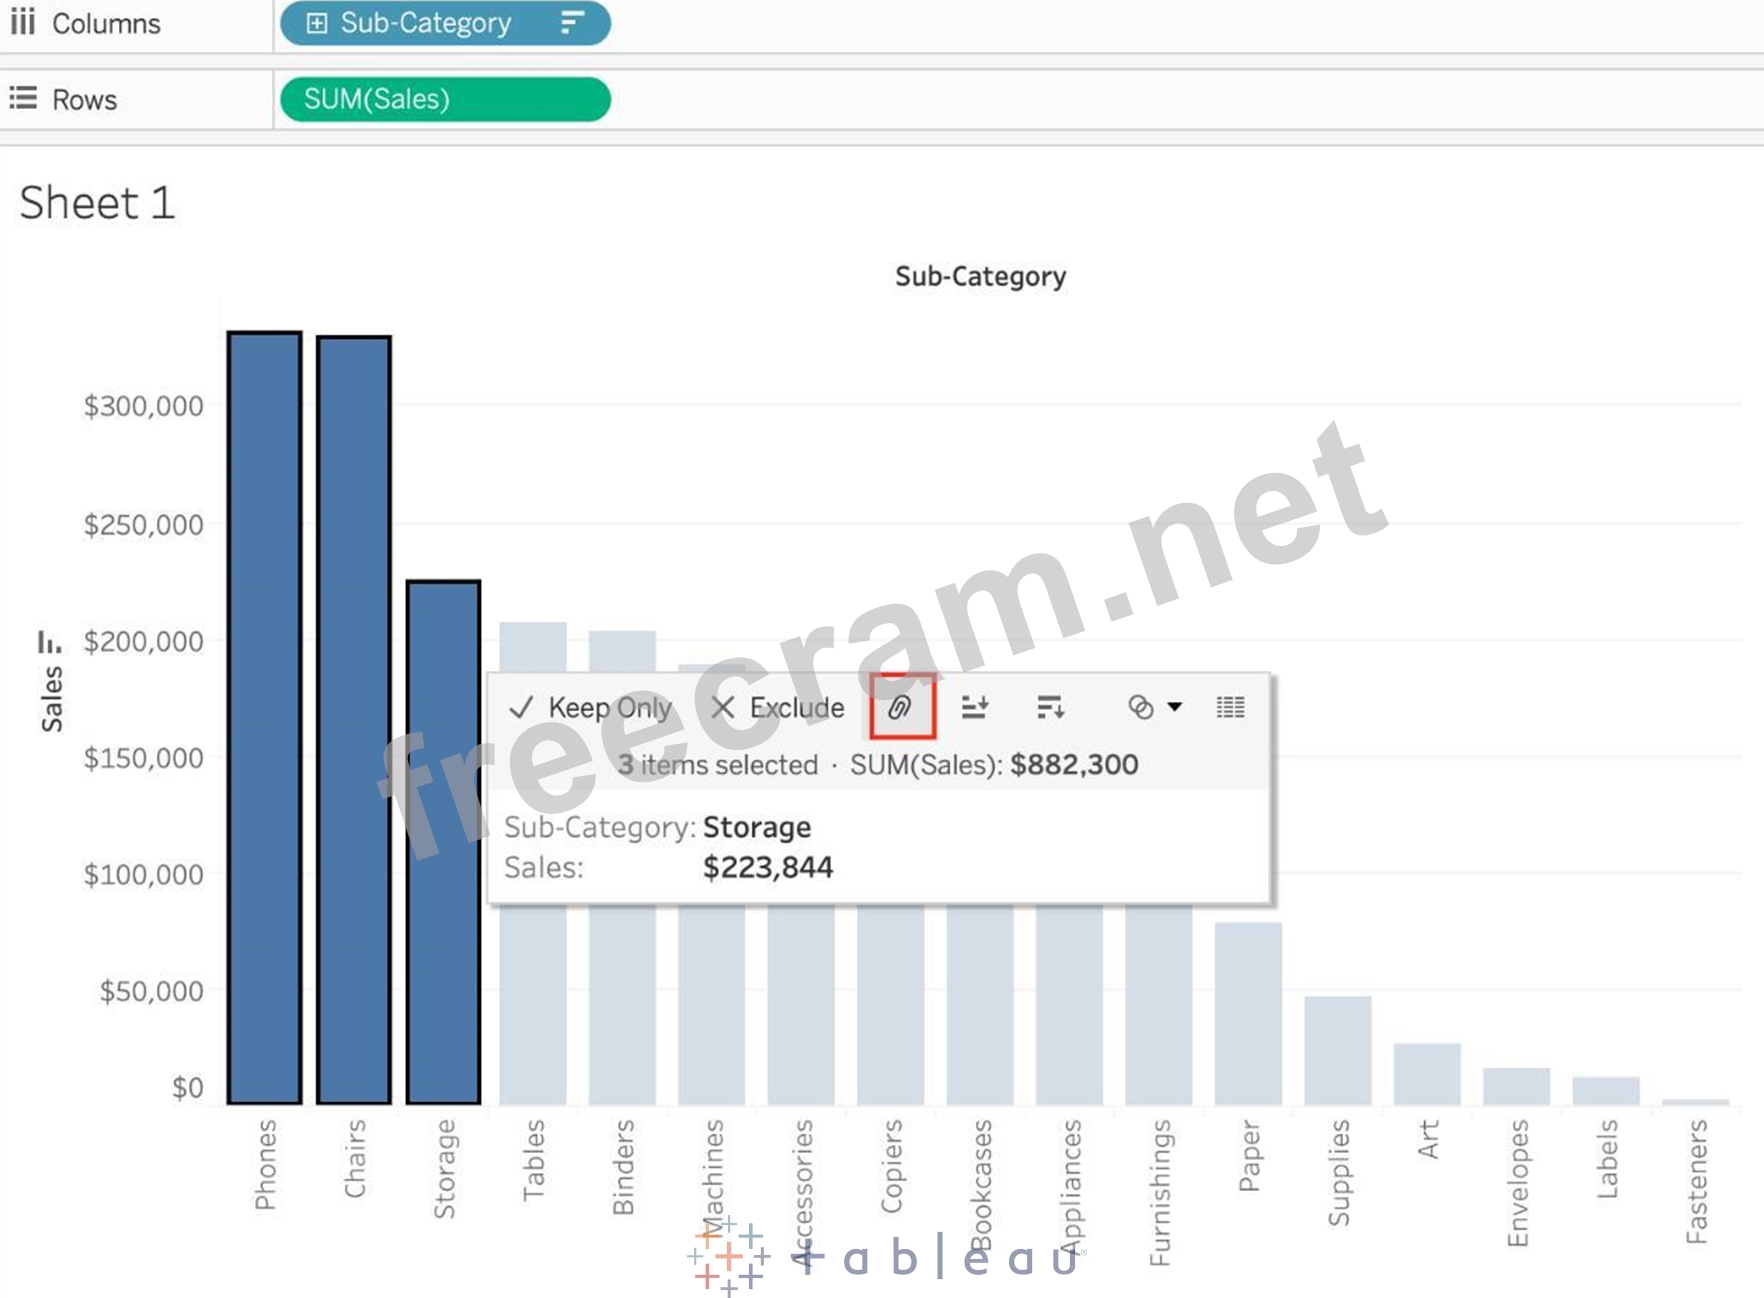The width and height of the screenshot is (1764, 1298).
Task: Click the Sheet 1 title
Action: pyautogui.click(x=97, y=203)
